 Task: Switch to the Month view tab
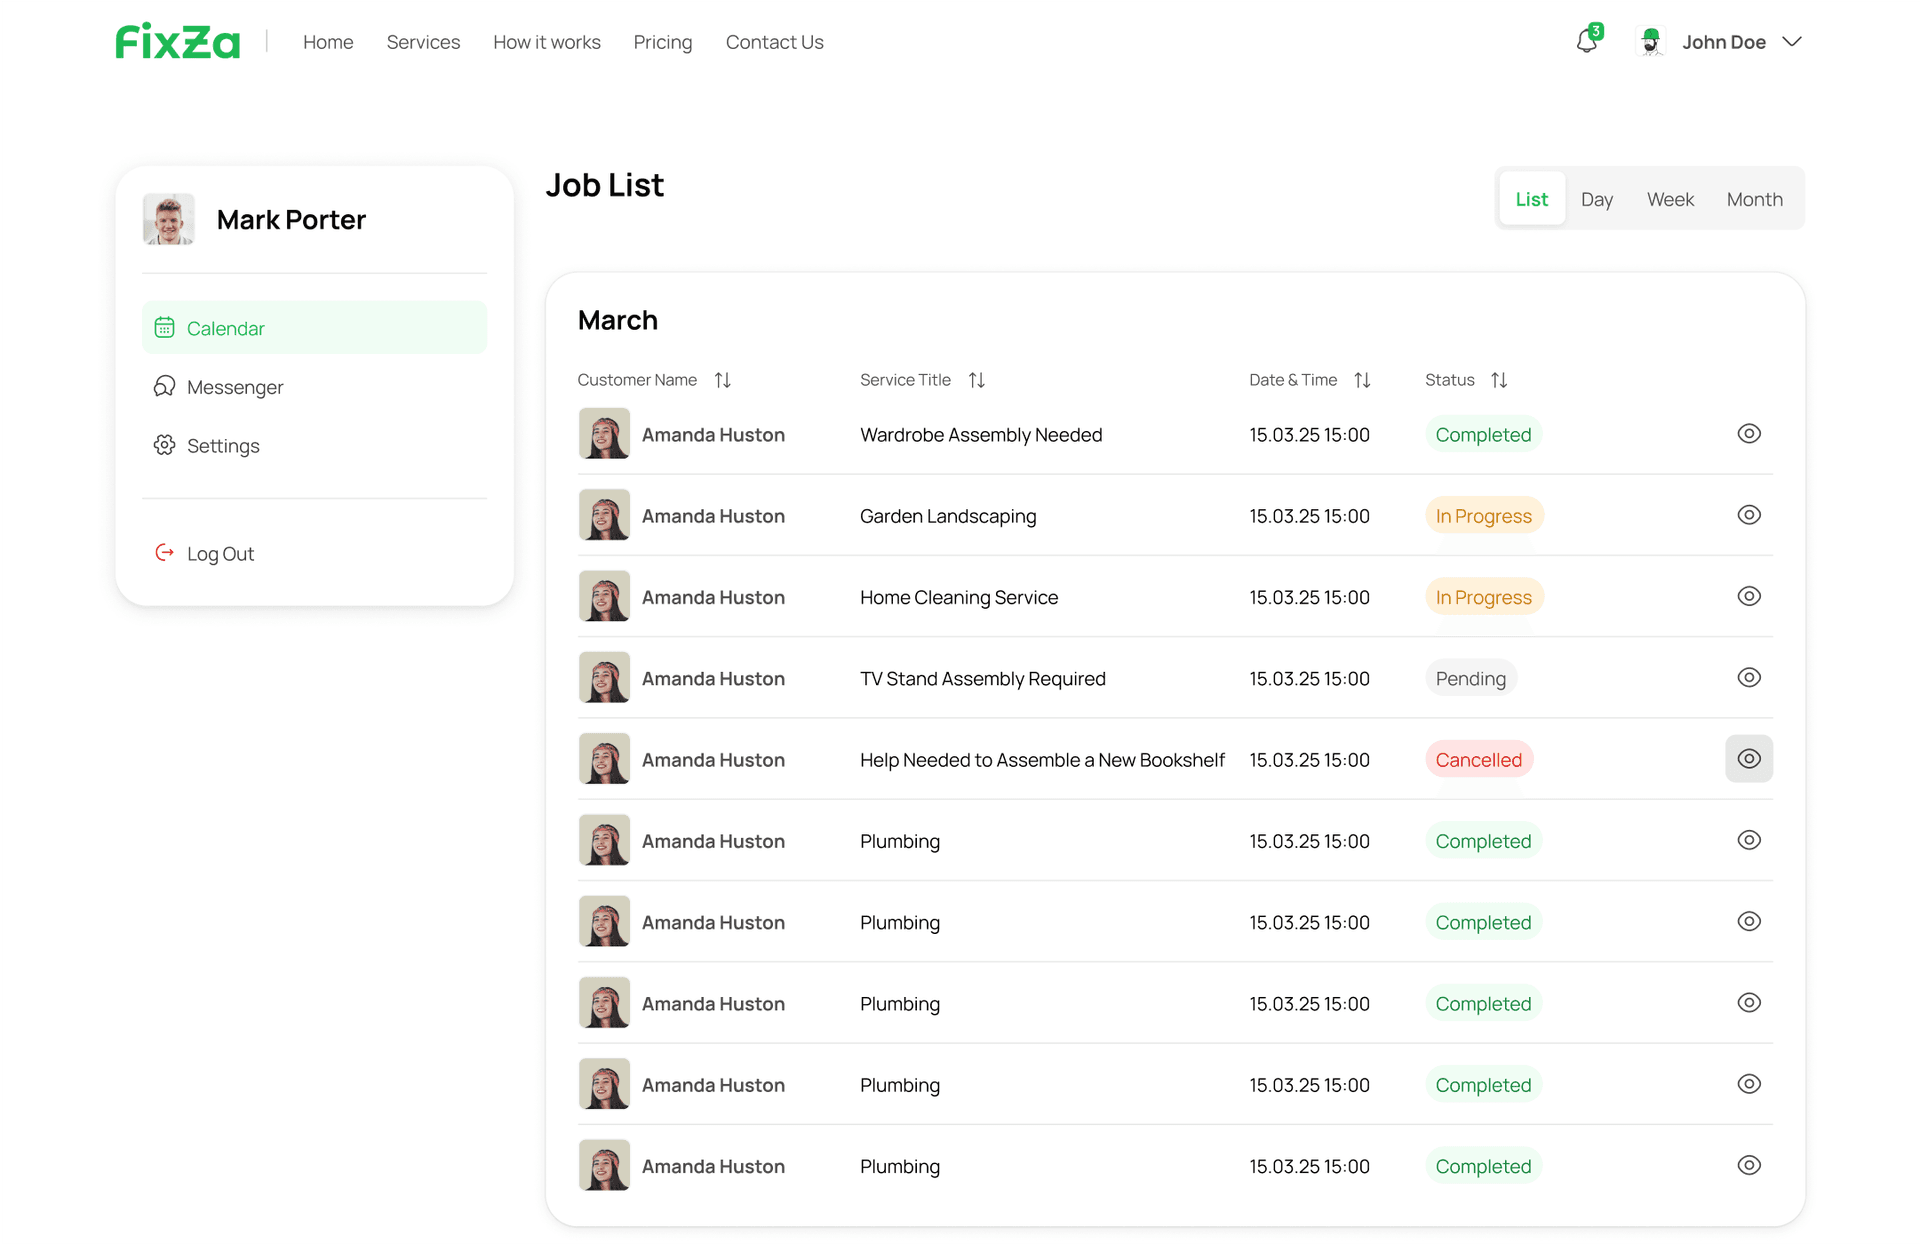[1754, 198]
